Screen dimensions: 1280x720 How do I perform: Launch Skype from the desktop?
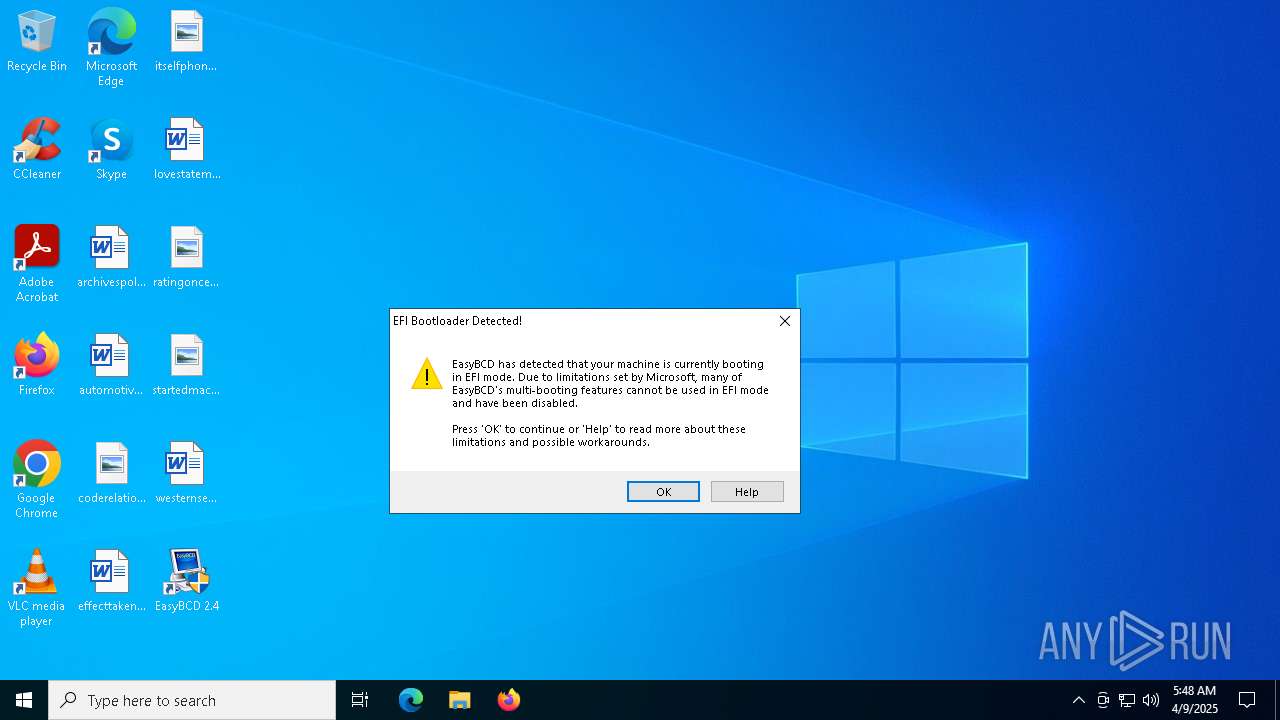[x=111, y=149]
